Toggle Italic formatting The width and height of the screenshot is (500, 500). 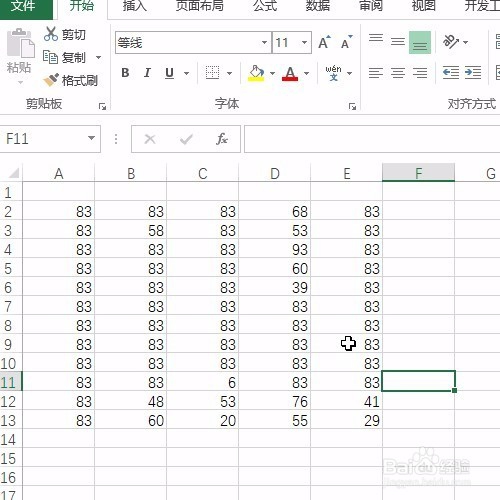(147, 73)
